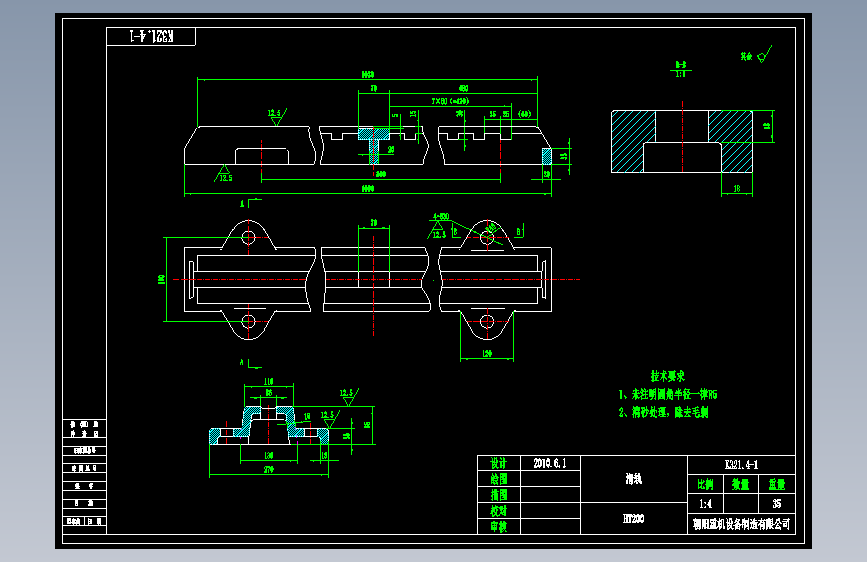Select technical requirement line 2 about sand cleaning
867x562 pixels.
click(x=663, y=412)
